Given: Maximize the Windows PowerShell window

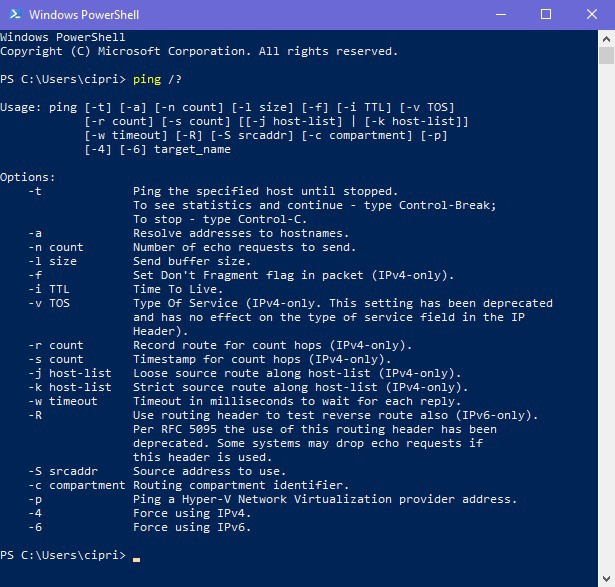Looking at the screenshot, I should [x=546, y=15].
